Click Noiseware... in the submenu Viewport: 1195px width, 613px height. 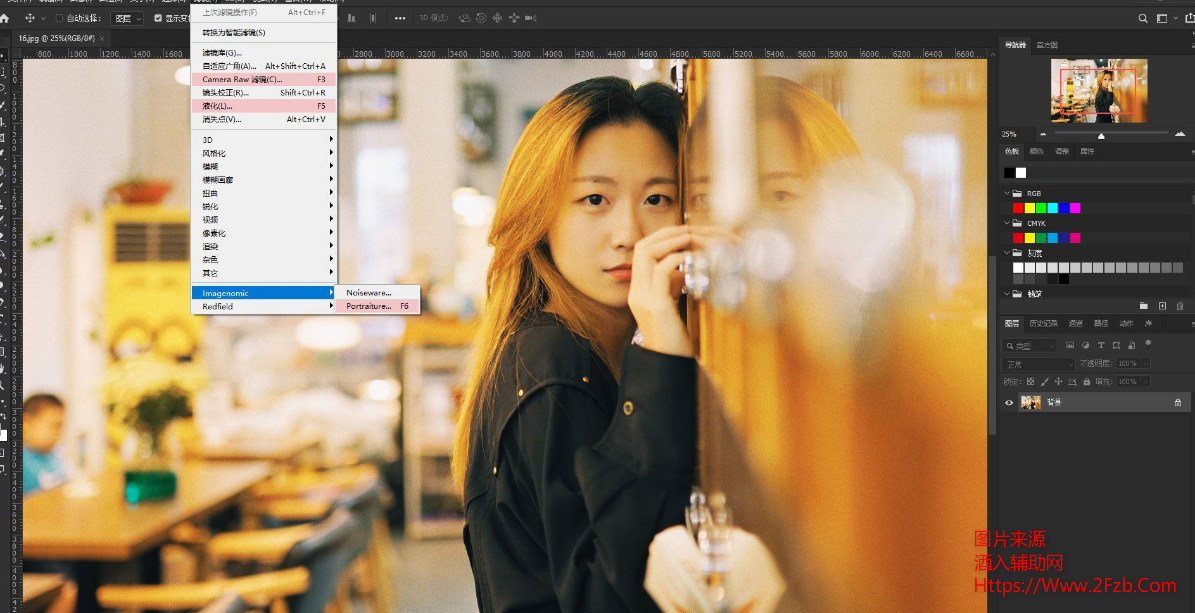click(x=369, y=293)
